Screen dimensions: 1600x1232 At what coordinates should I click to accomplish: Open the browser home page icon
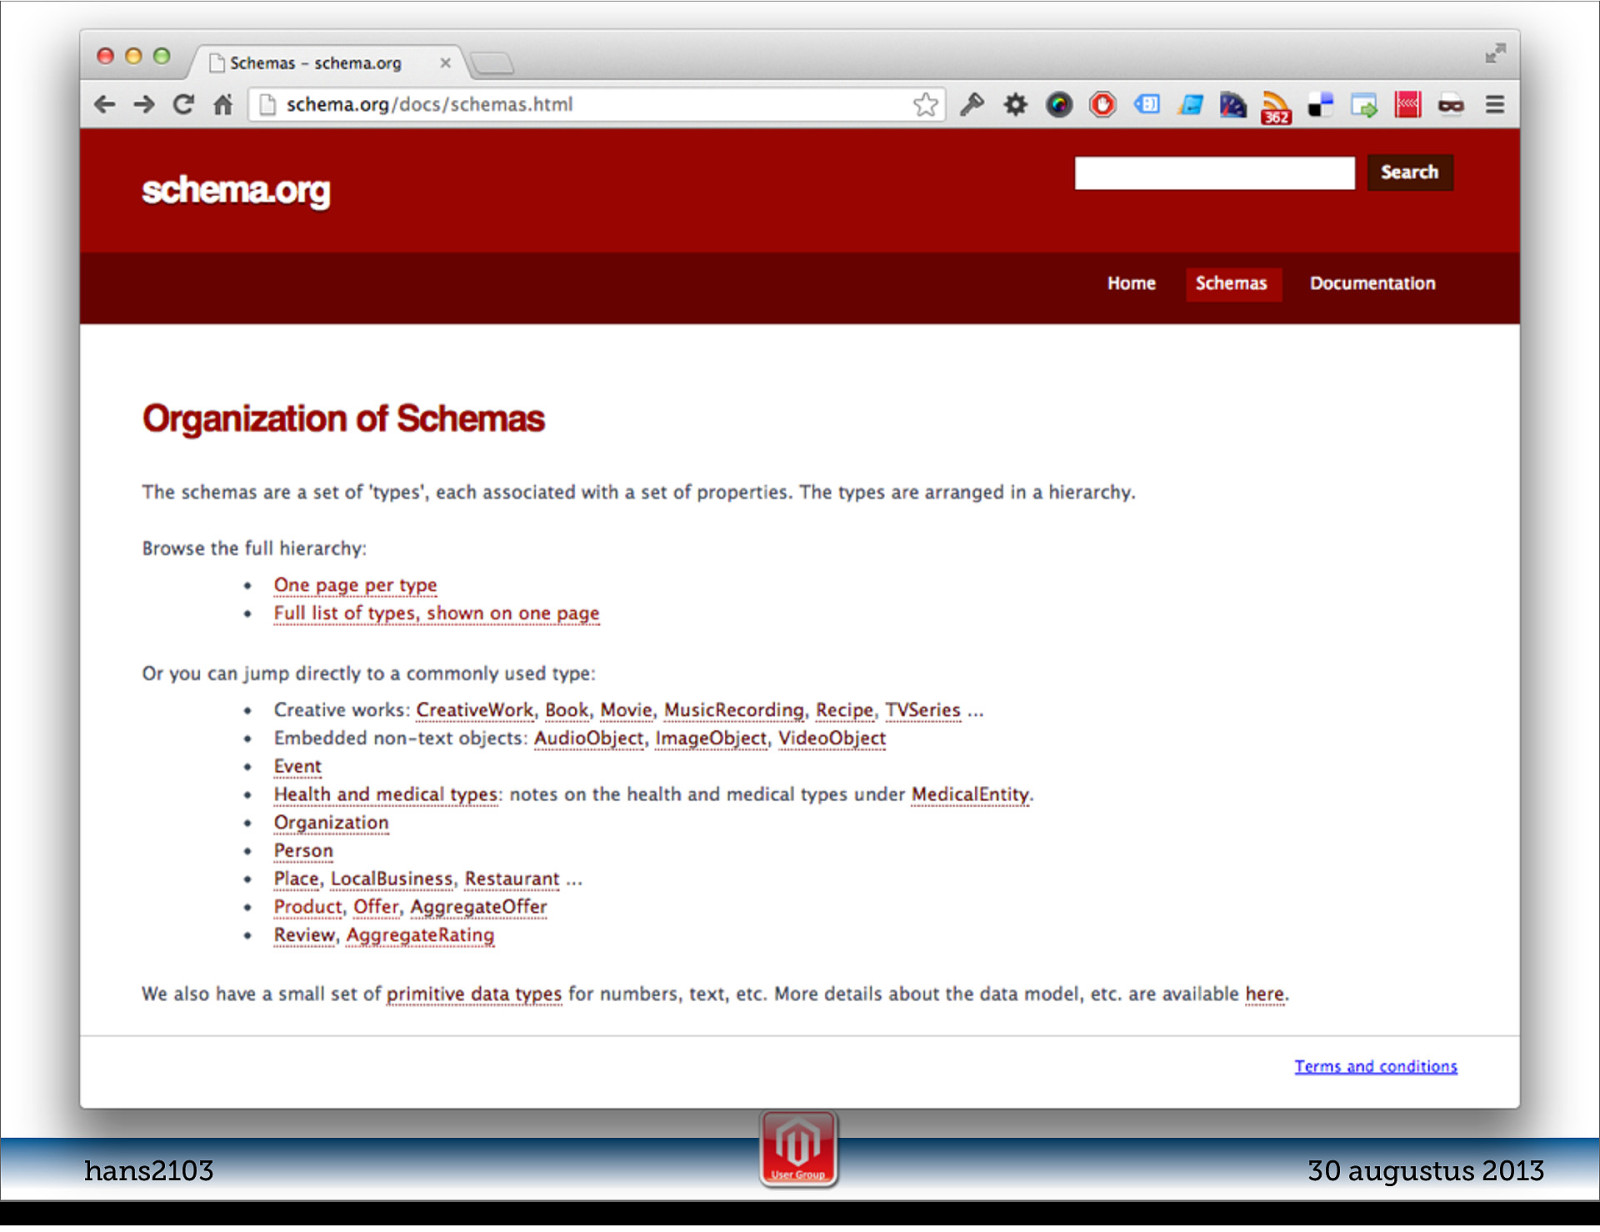coord(222,105)
